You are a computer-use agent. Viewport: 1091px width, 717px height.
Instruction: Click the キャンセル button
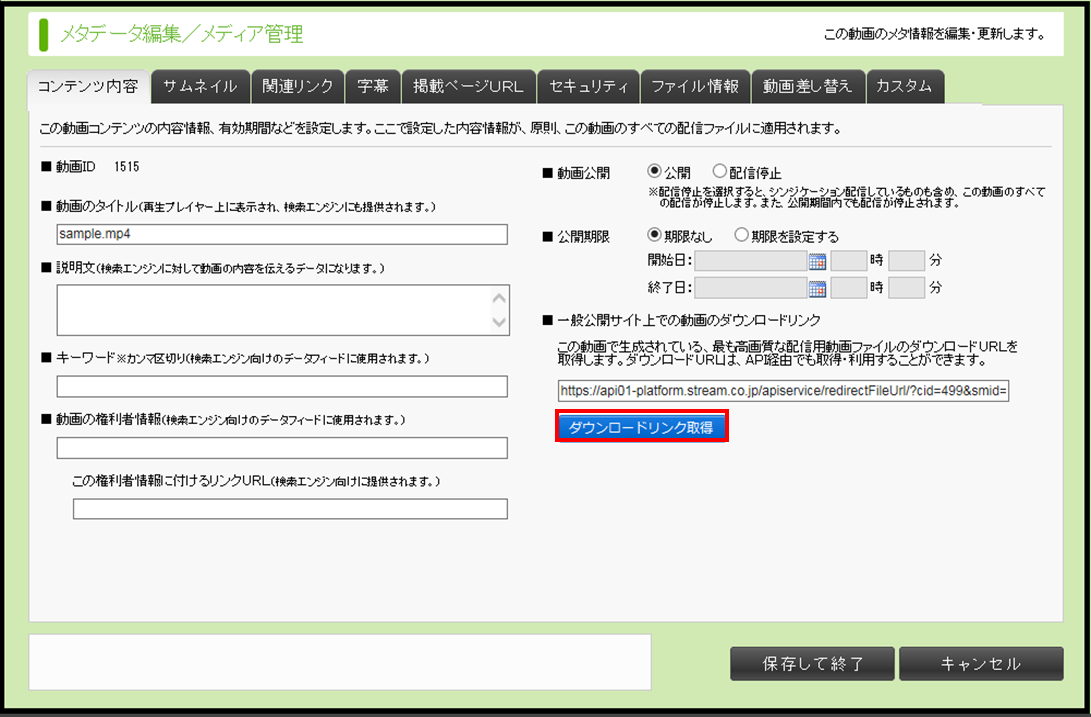click(980, 664)
